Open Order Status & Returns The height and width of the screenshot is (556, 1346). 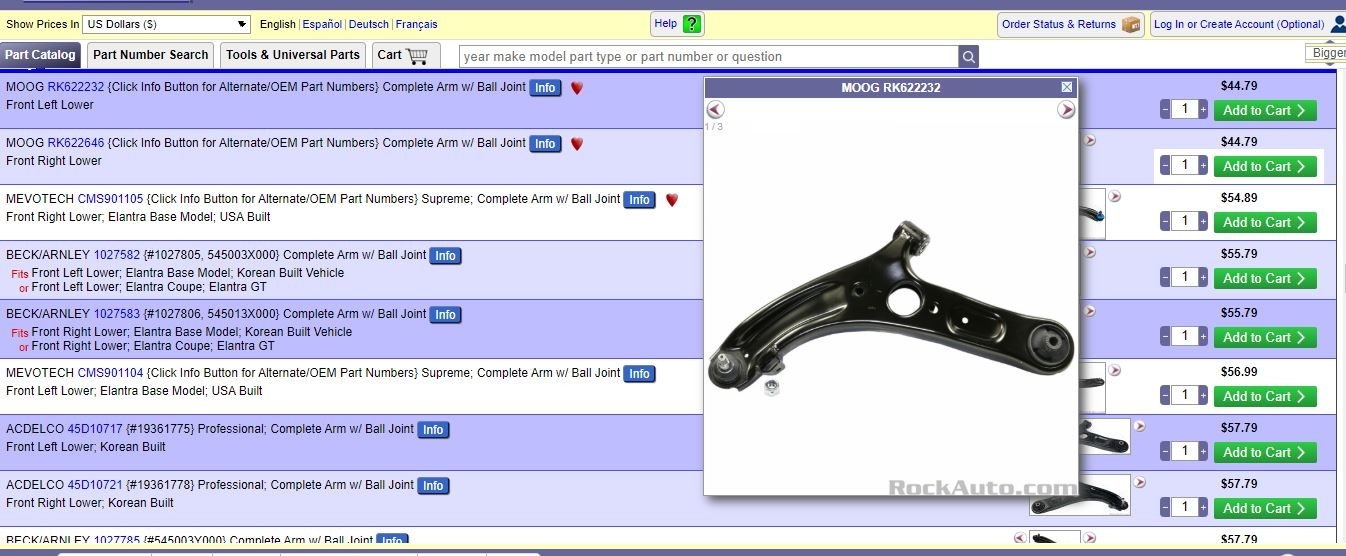coord(1070,24)
